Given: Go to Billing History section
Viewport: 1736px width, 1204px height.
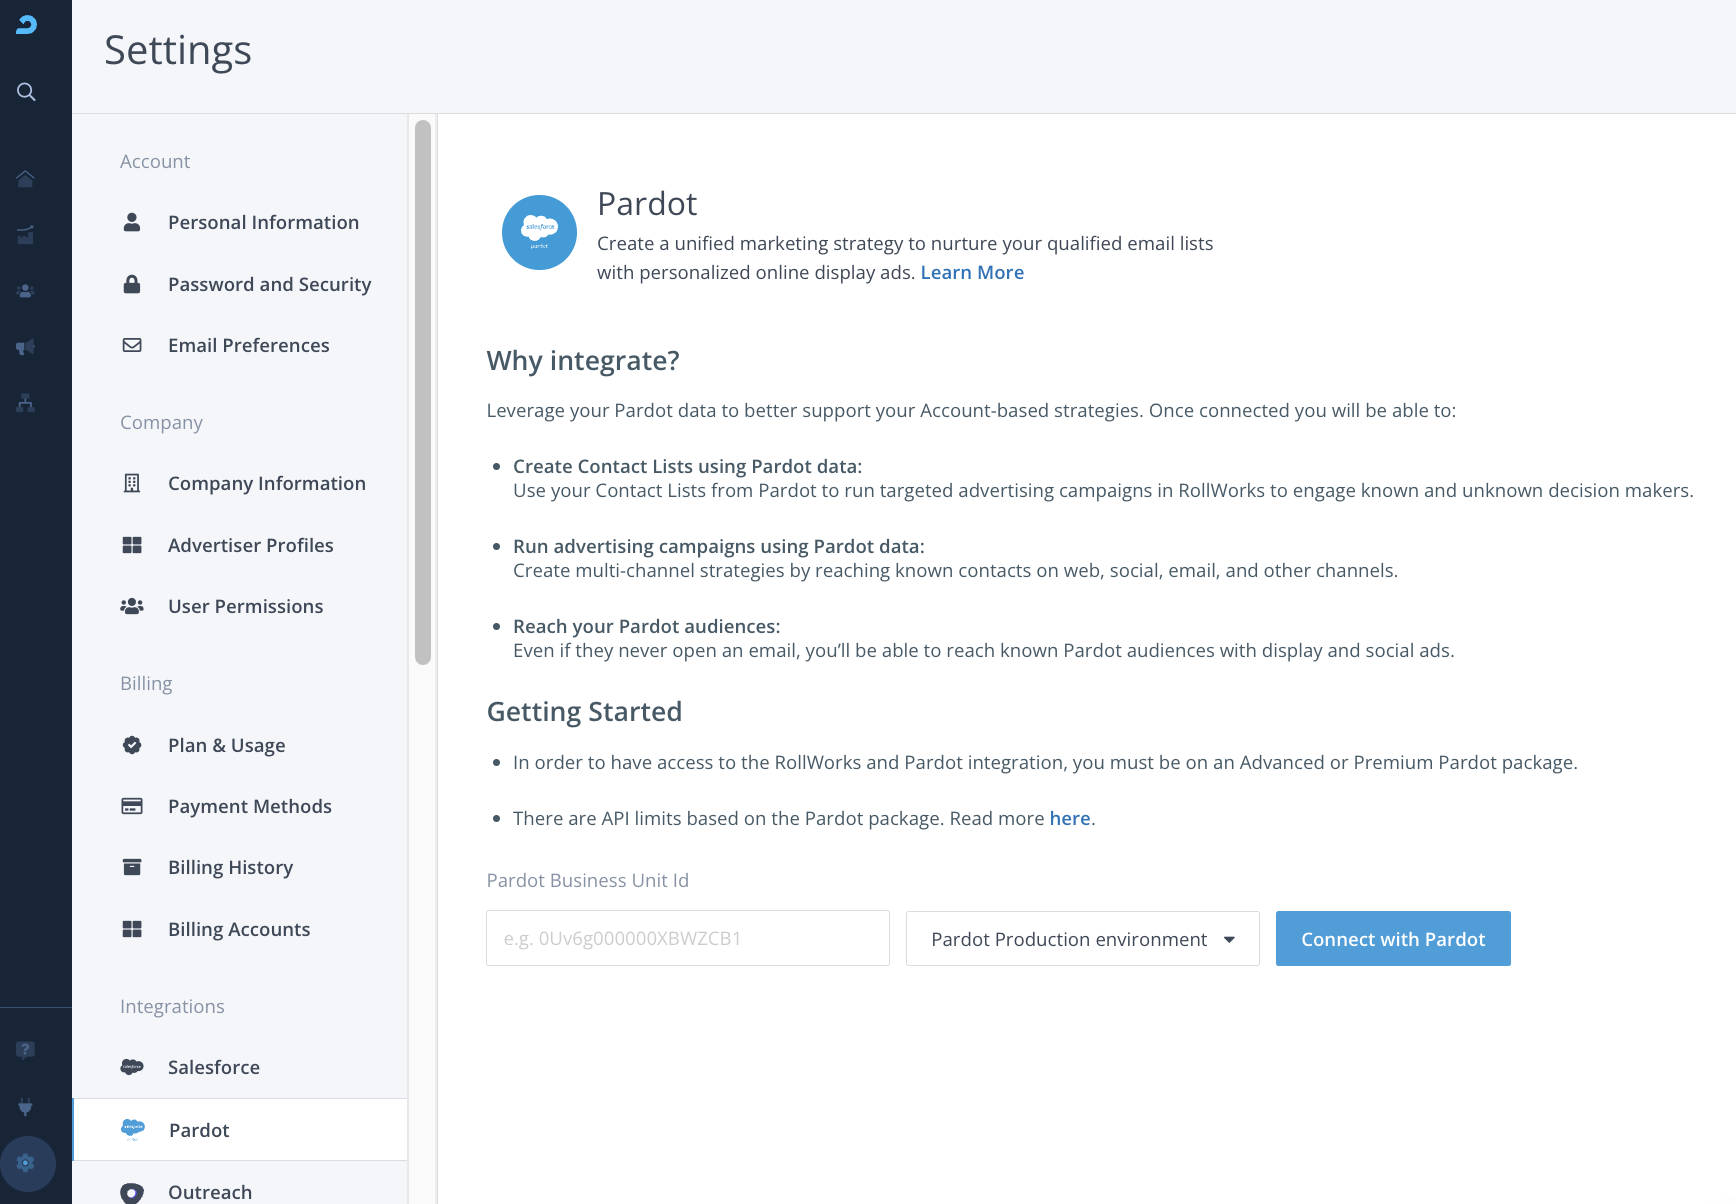Looking at the screenshot, I should click(x=230, y=868).
